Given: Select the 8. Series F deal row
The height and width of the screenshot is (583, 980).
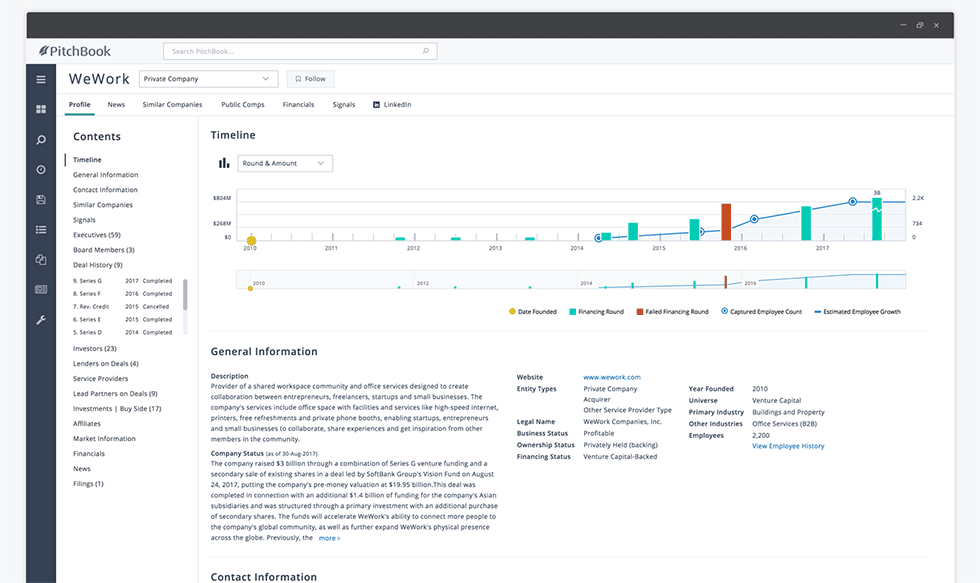Looking at the screenshot, I should pos(122,294).
